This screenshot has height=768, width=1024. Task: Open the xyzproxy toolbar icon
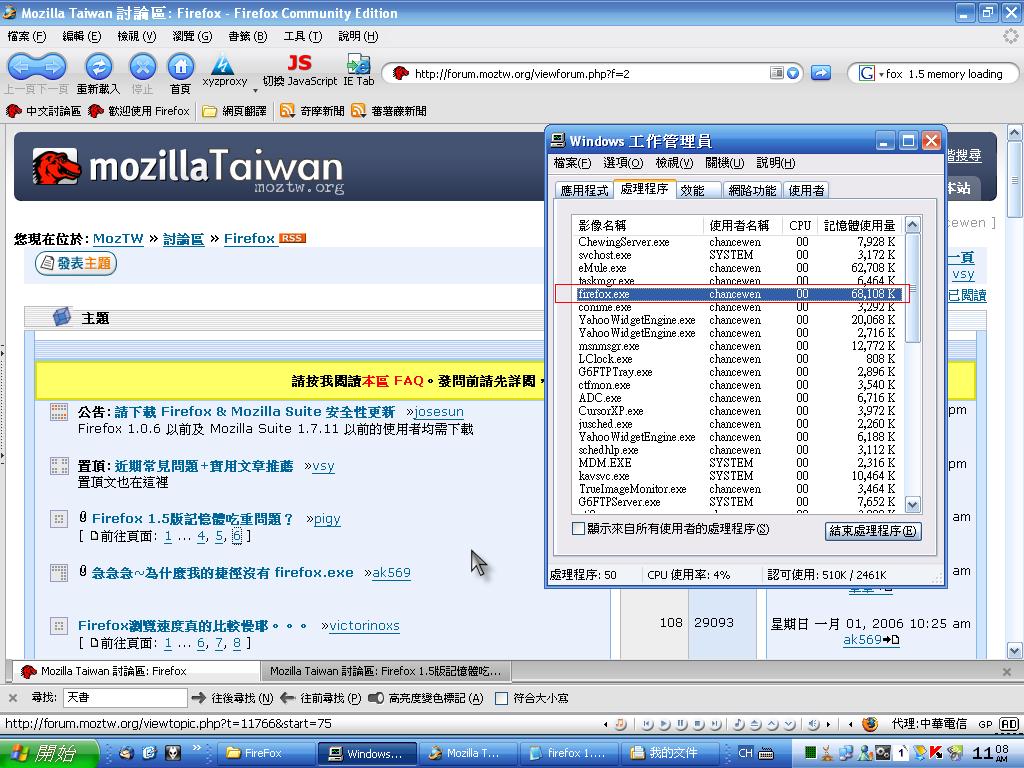click(x=223, y=66)
